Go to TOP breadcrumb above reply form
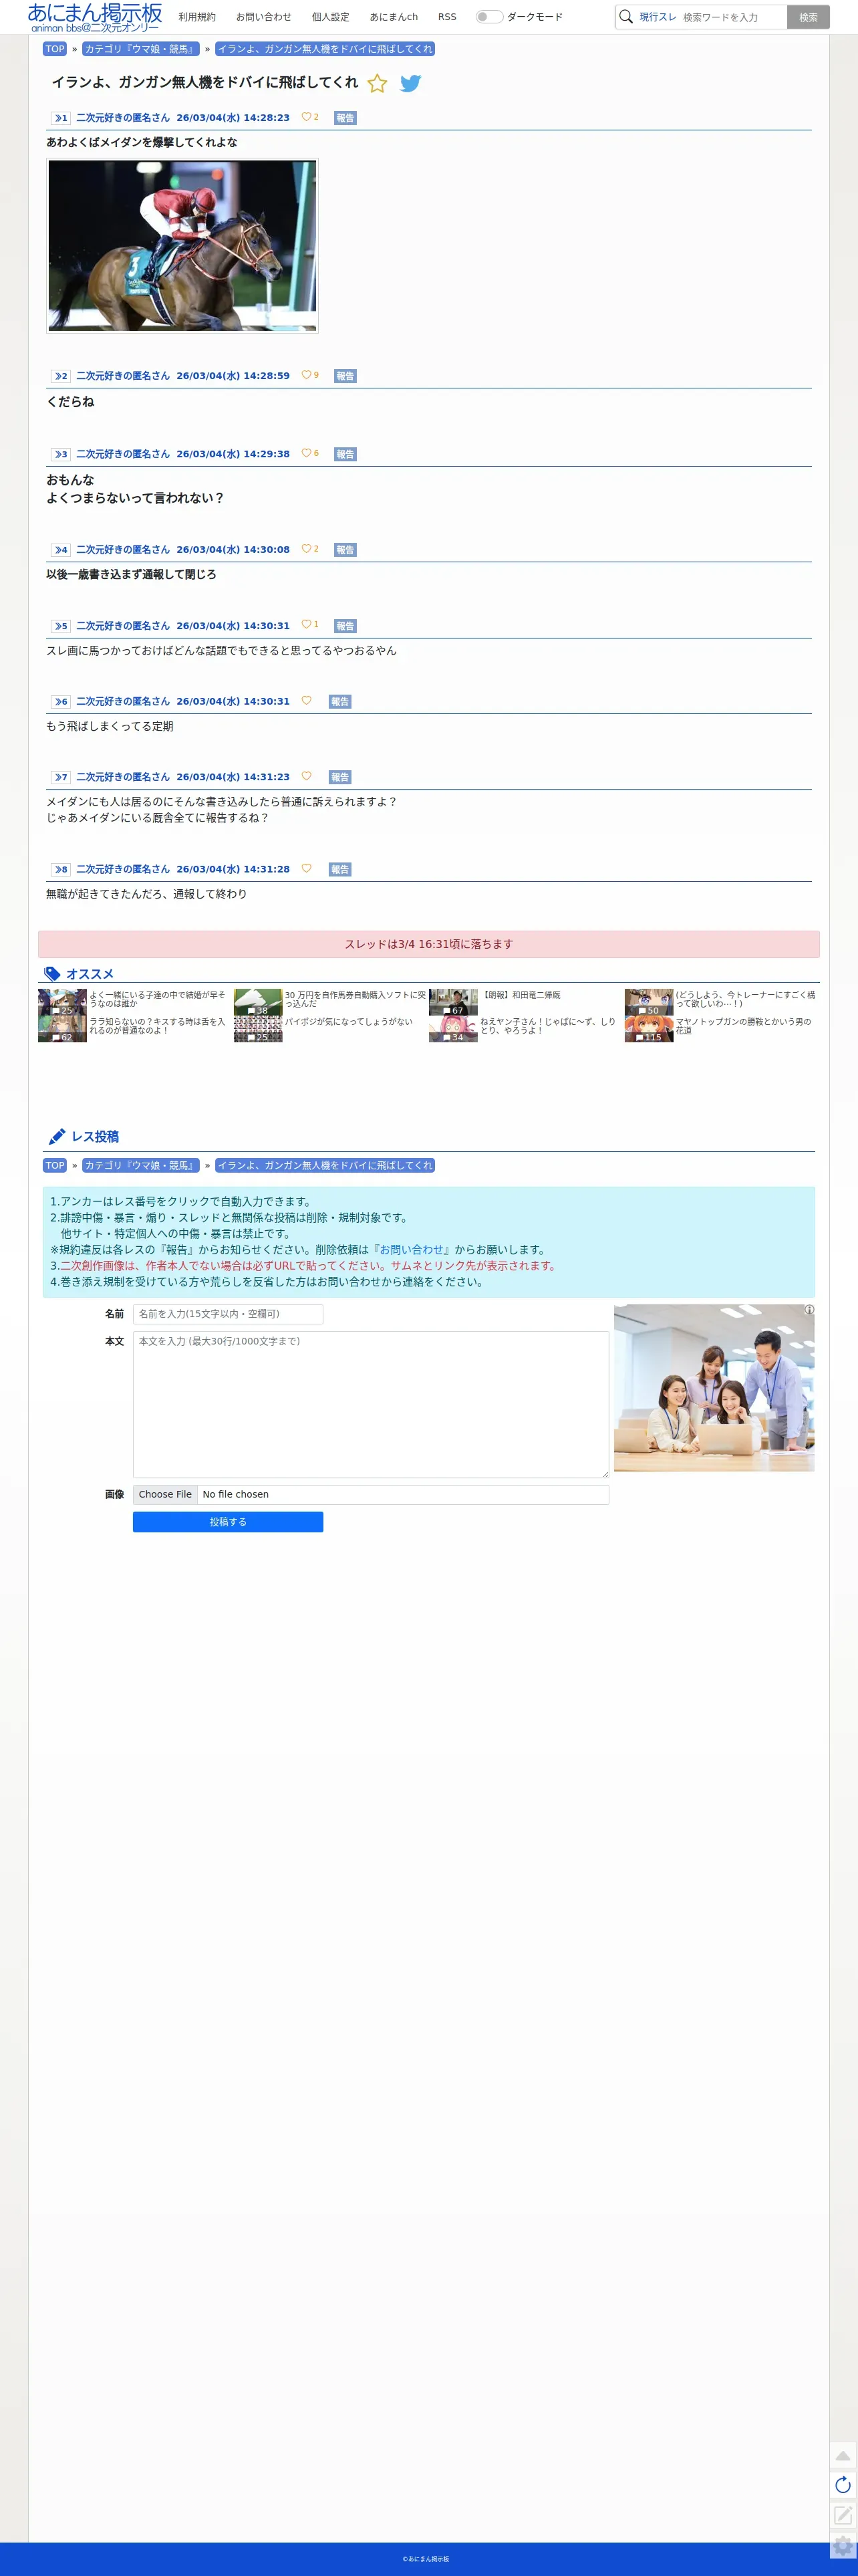The height and width of the screenshot is (2576, 858). tap(55, 1165)
